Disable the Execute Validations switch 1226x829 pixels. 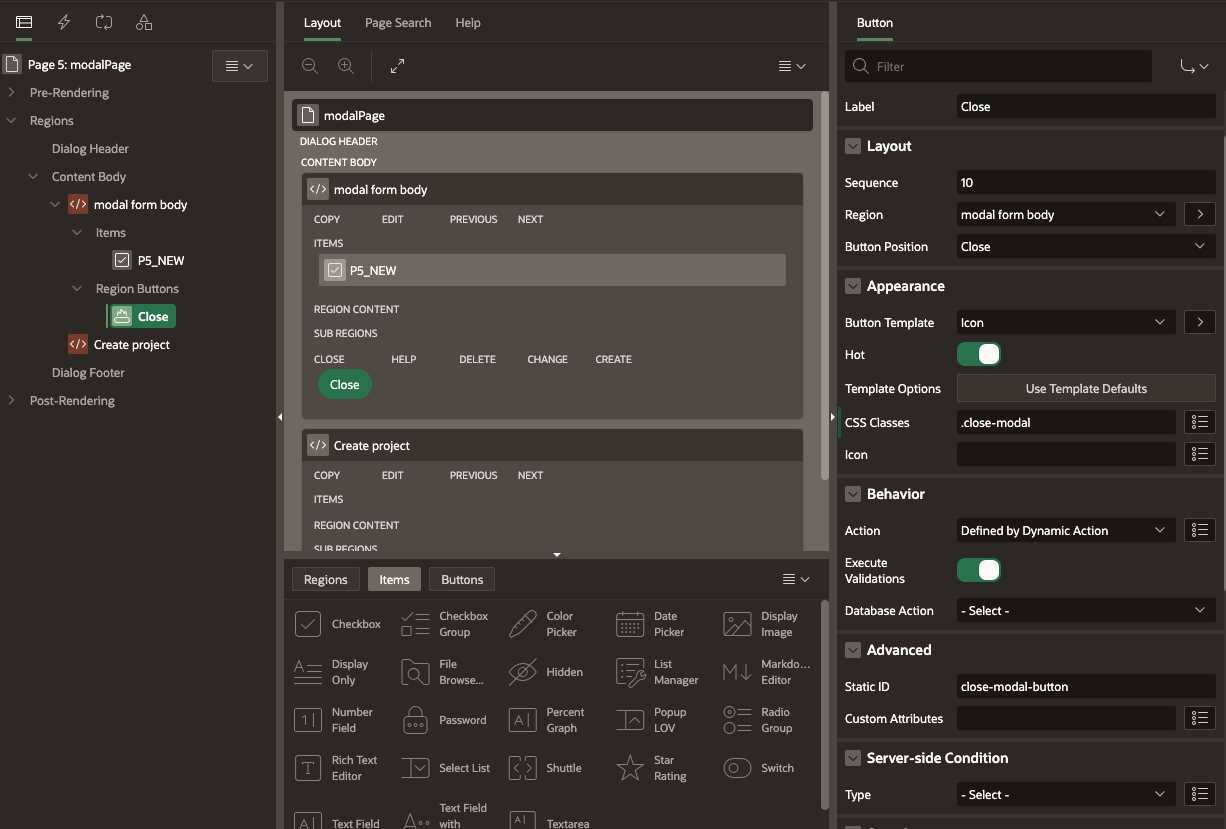click(978, 571)
